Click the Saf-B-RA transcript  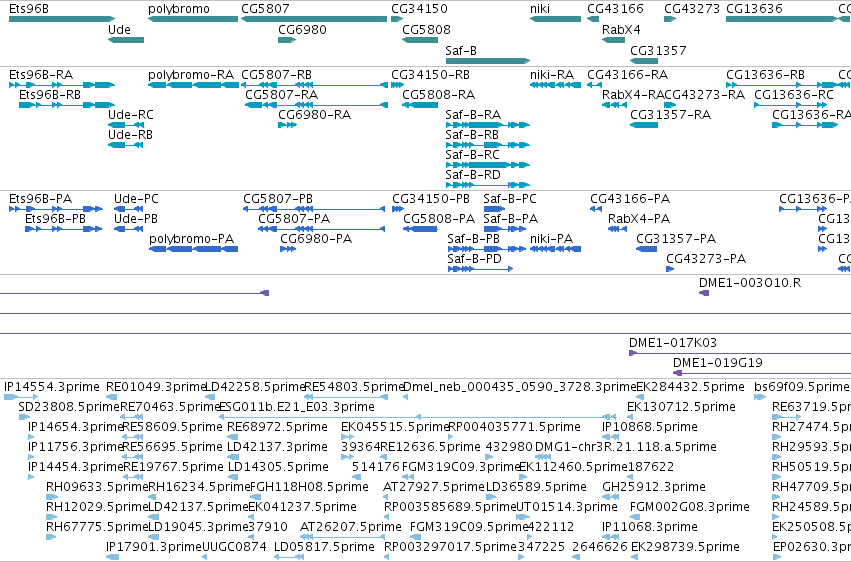487,125
